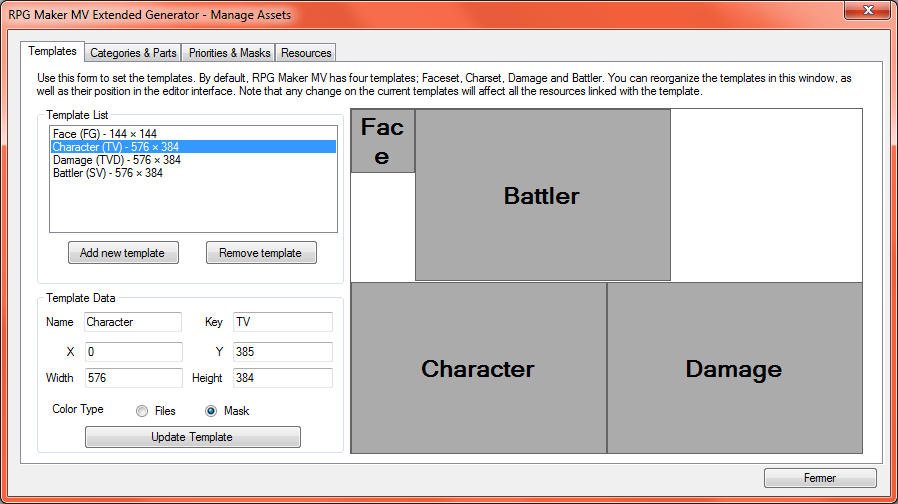This screenshot has height=504, width=898.
Task: Switch to the Templates tab
Action: coord(52,51)
